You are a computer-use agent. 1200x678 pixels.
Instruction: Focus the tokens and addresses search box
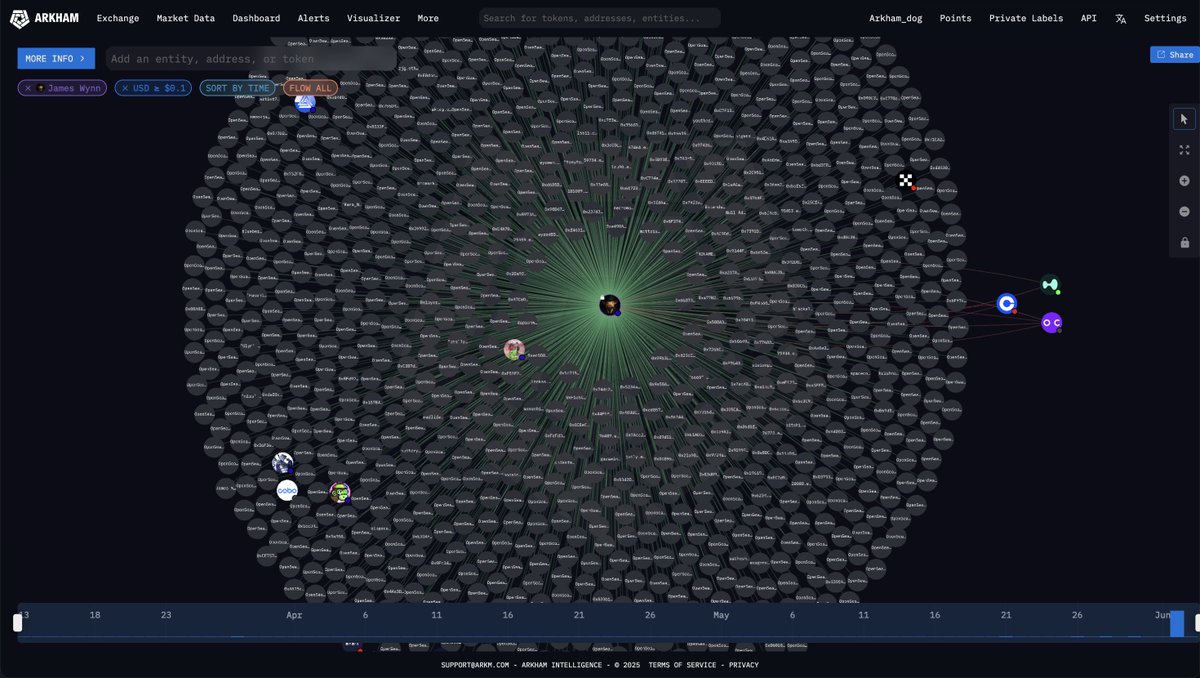(599, 18)
